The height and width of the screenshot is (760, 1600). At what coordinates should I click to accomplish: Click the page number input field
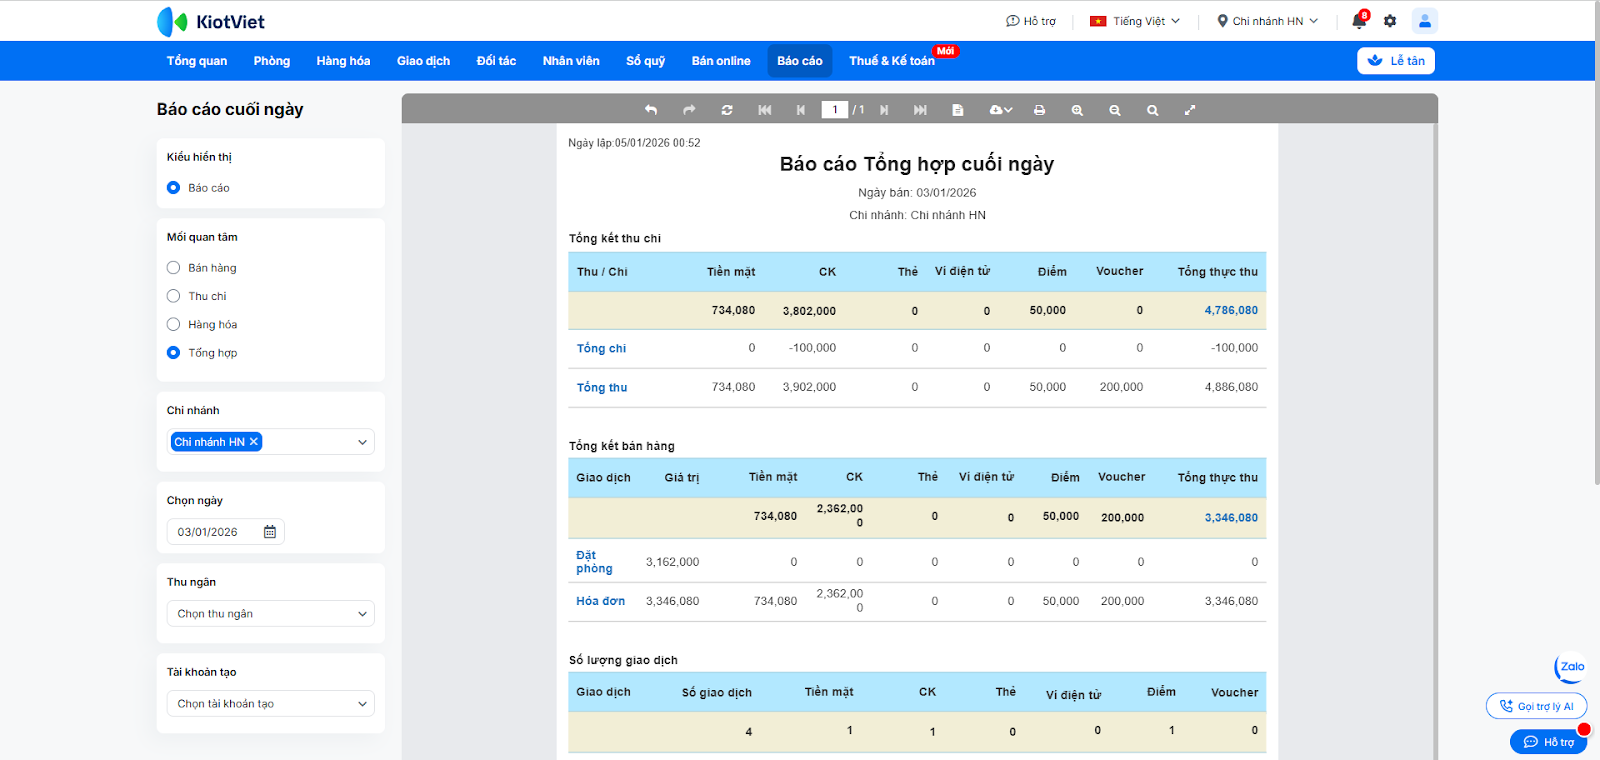pyautogui.click(x=834, y=110)
